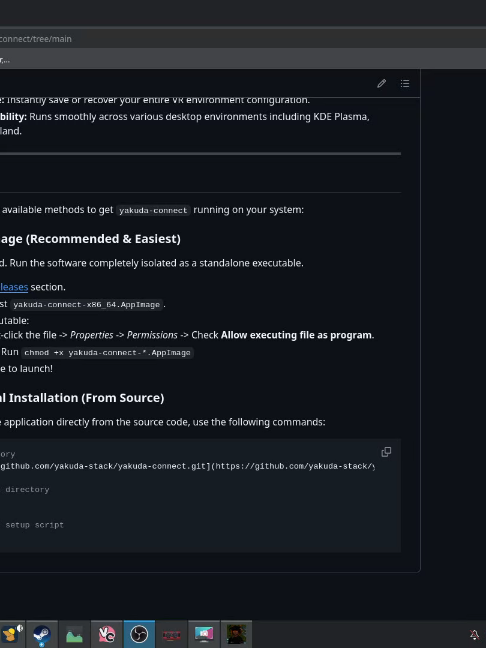
Task: Click the muted notifications bell in tray
Action: click(475, 634)
